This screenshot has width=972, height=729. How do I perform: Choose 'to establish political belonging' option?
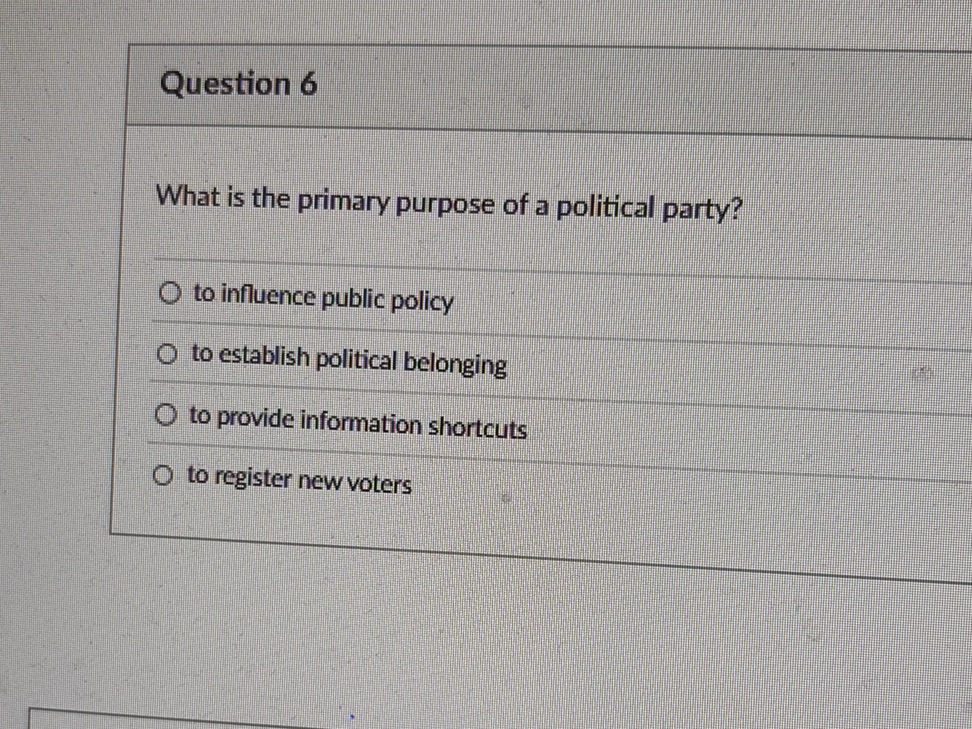[x=166, y=352]
